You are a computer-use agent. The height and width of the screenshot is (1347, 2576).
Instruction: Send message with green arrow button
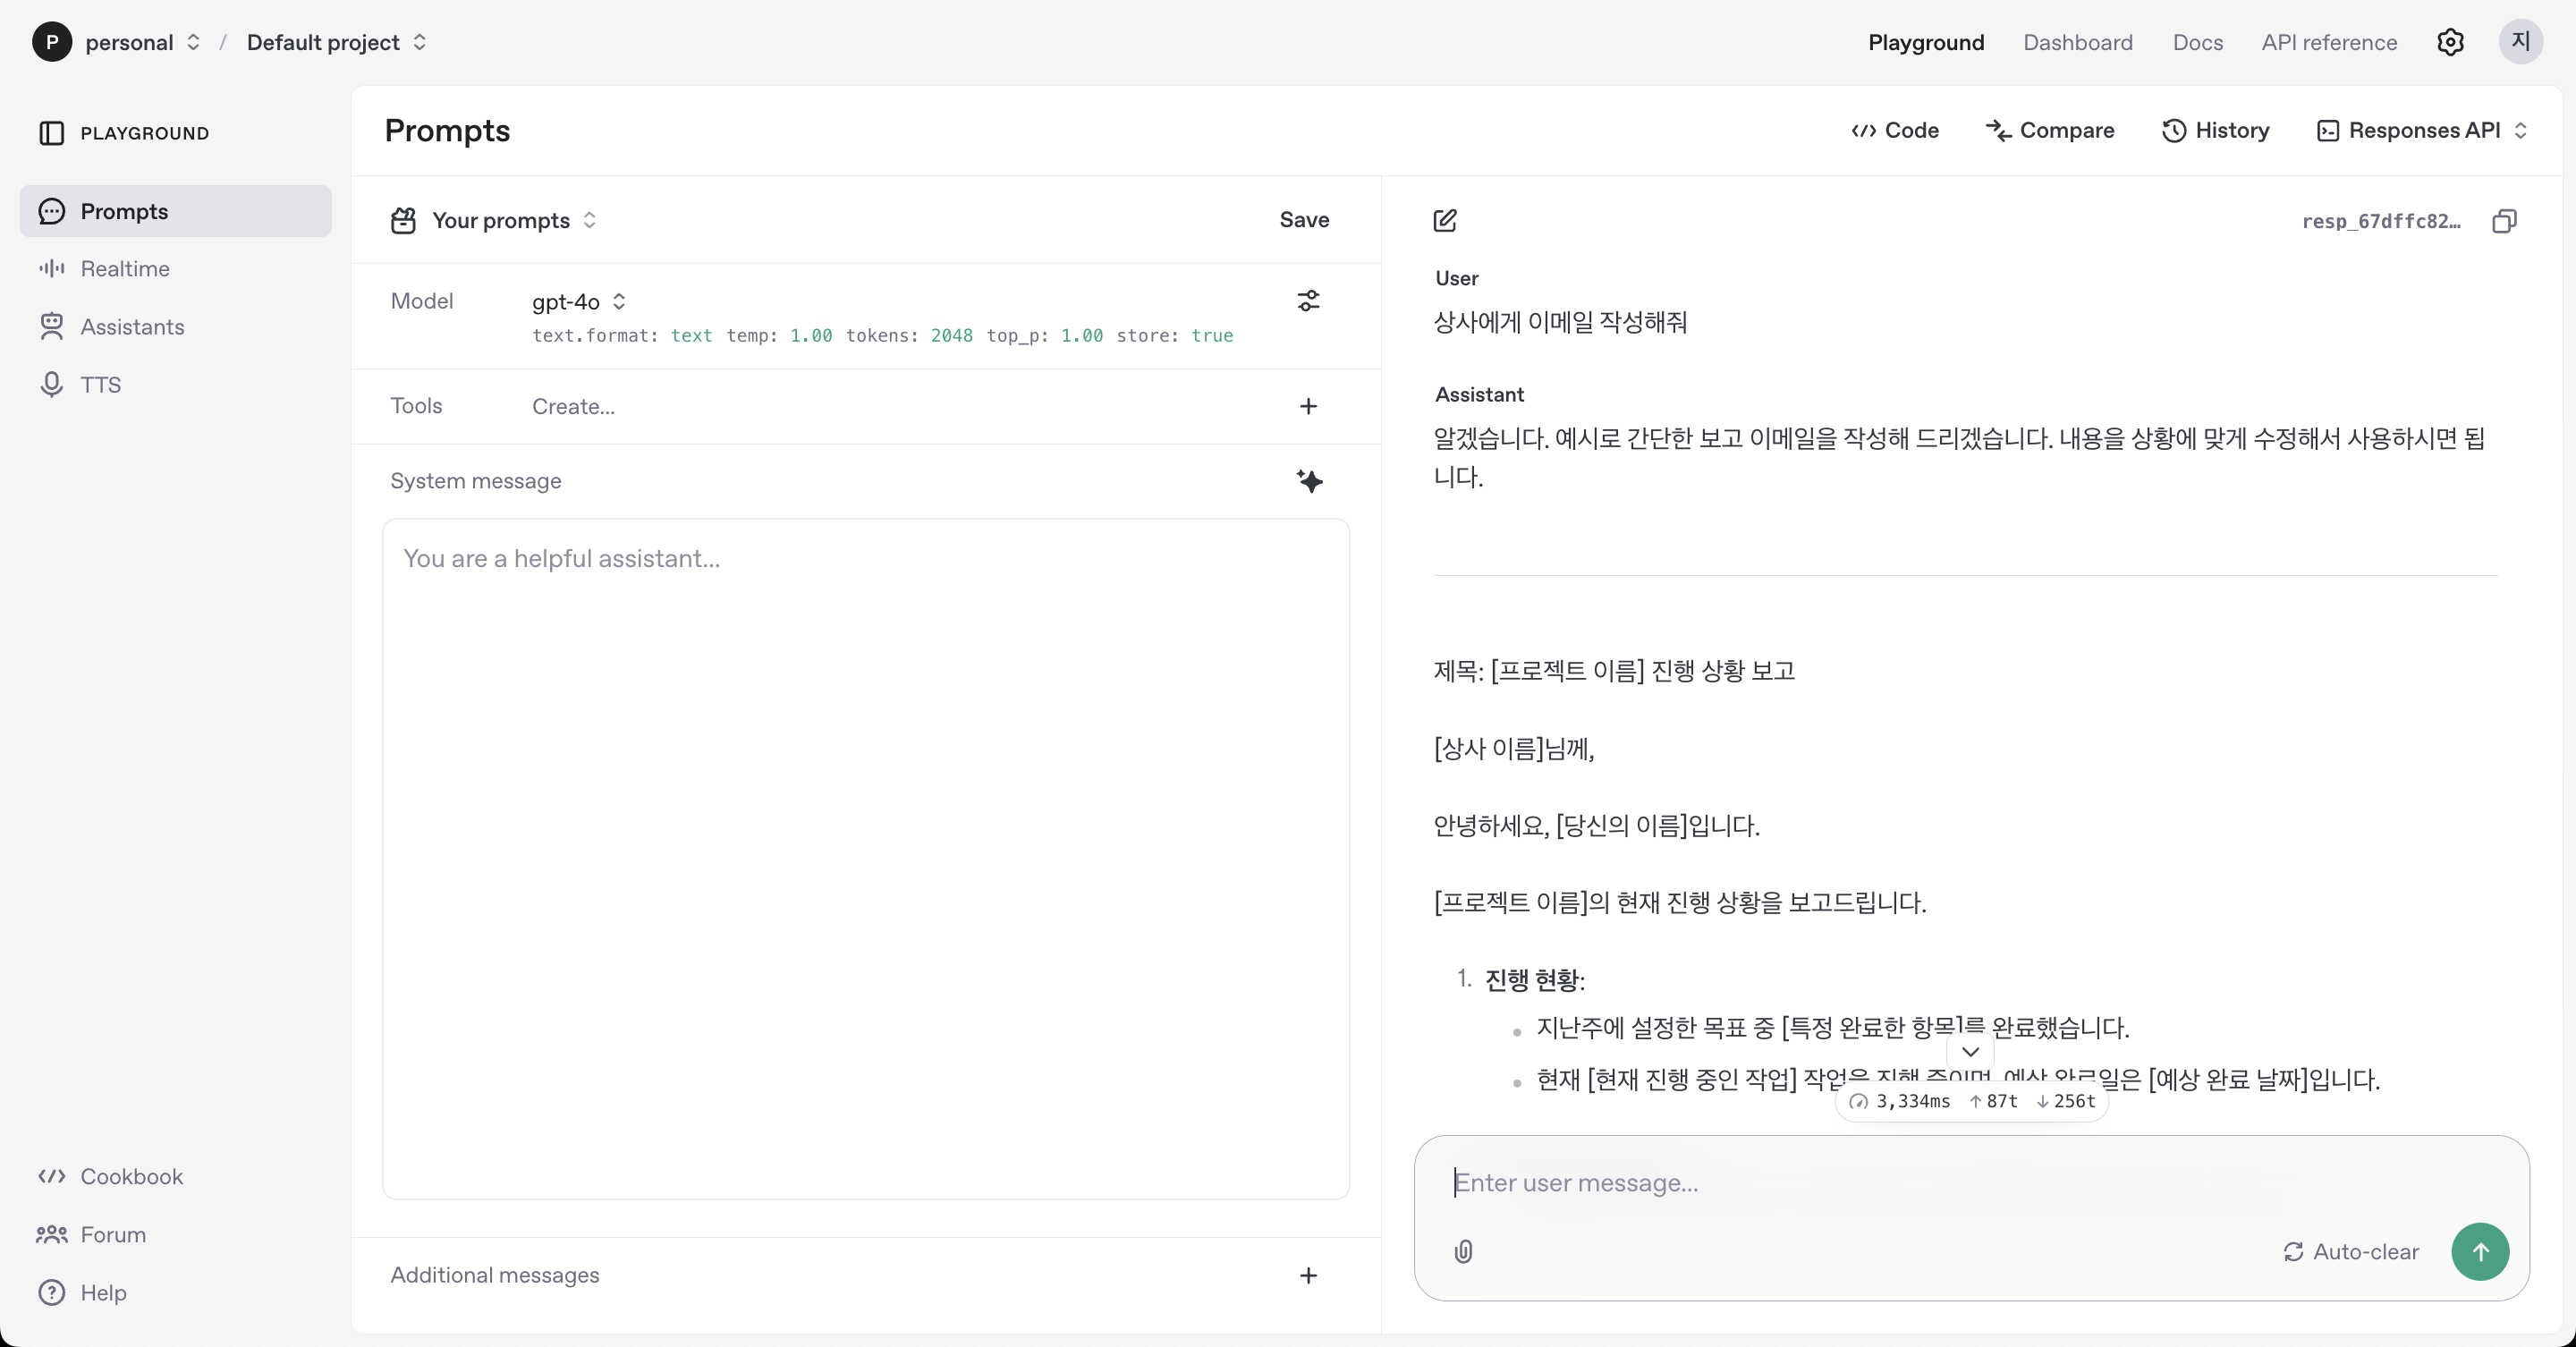(x=2480, y=1251)
